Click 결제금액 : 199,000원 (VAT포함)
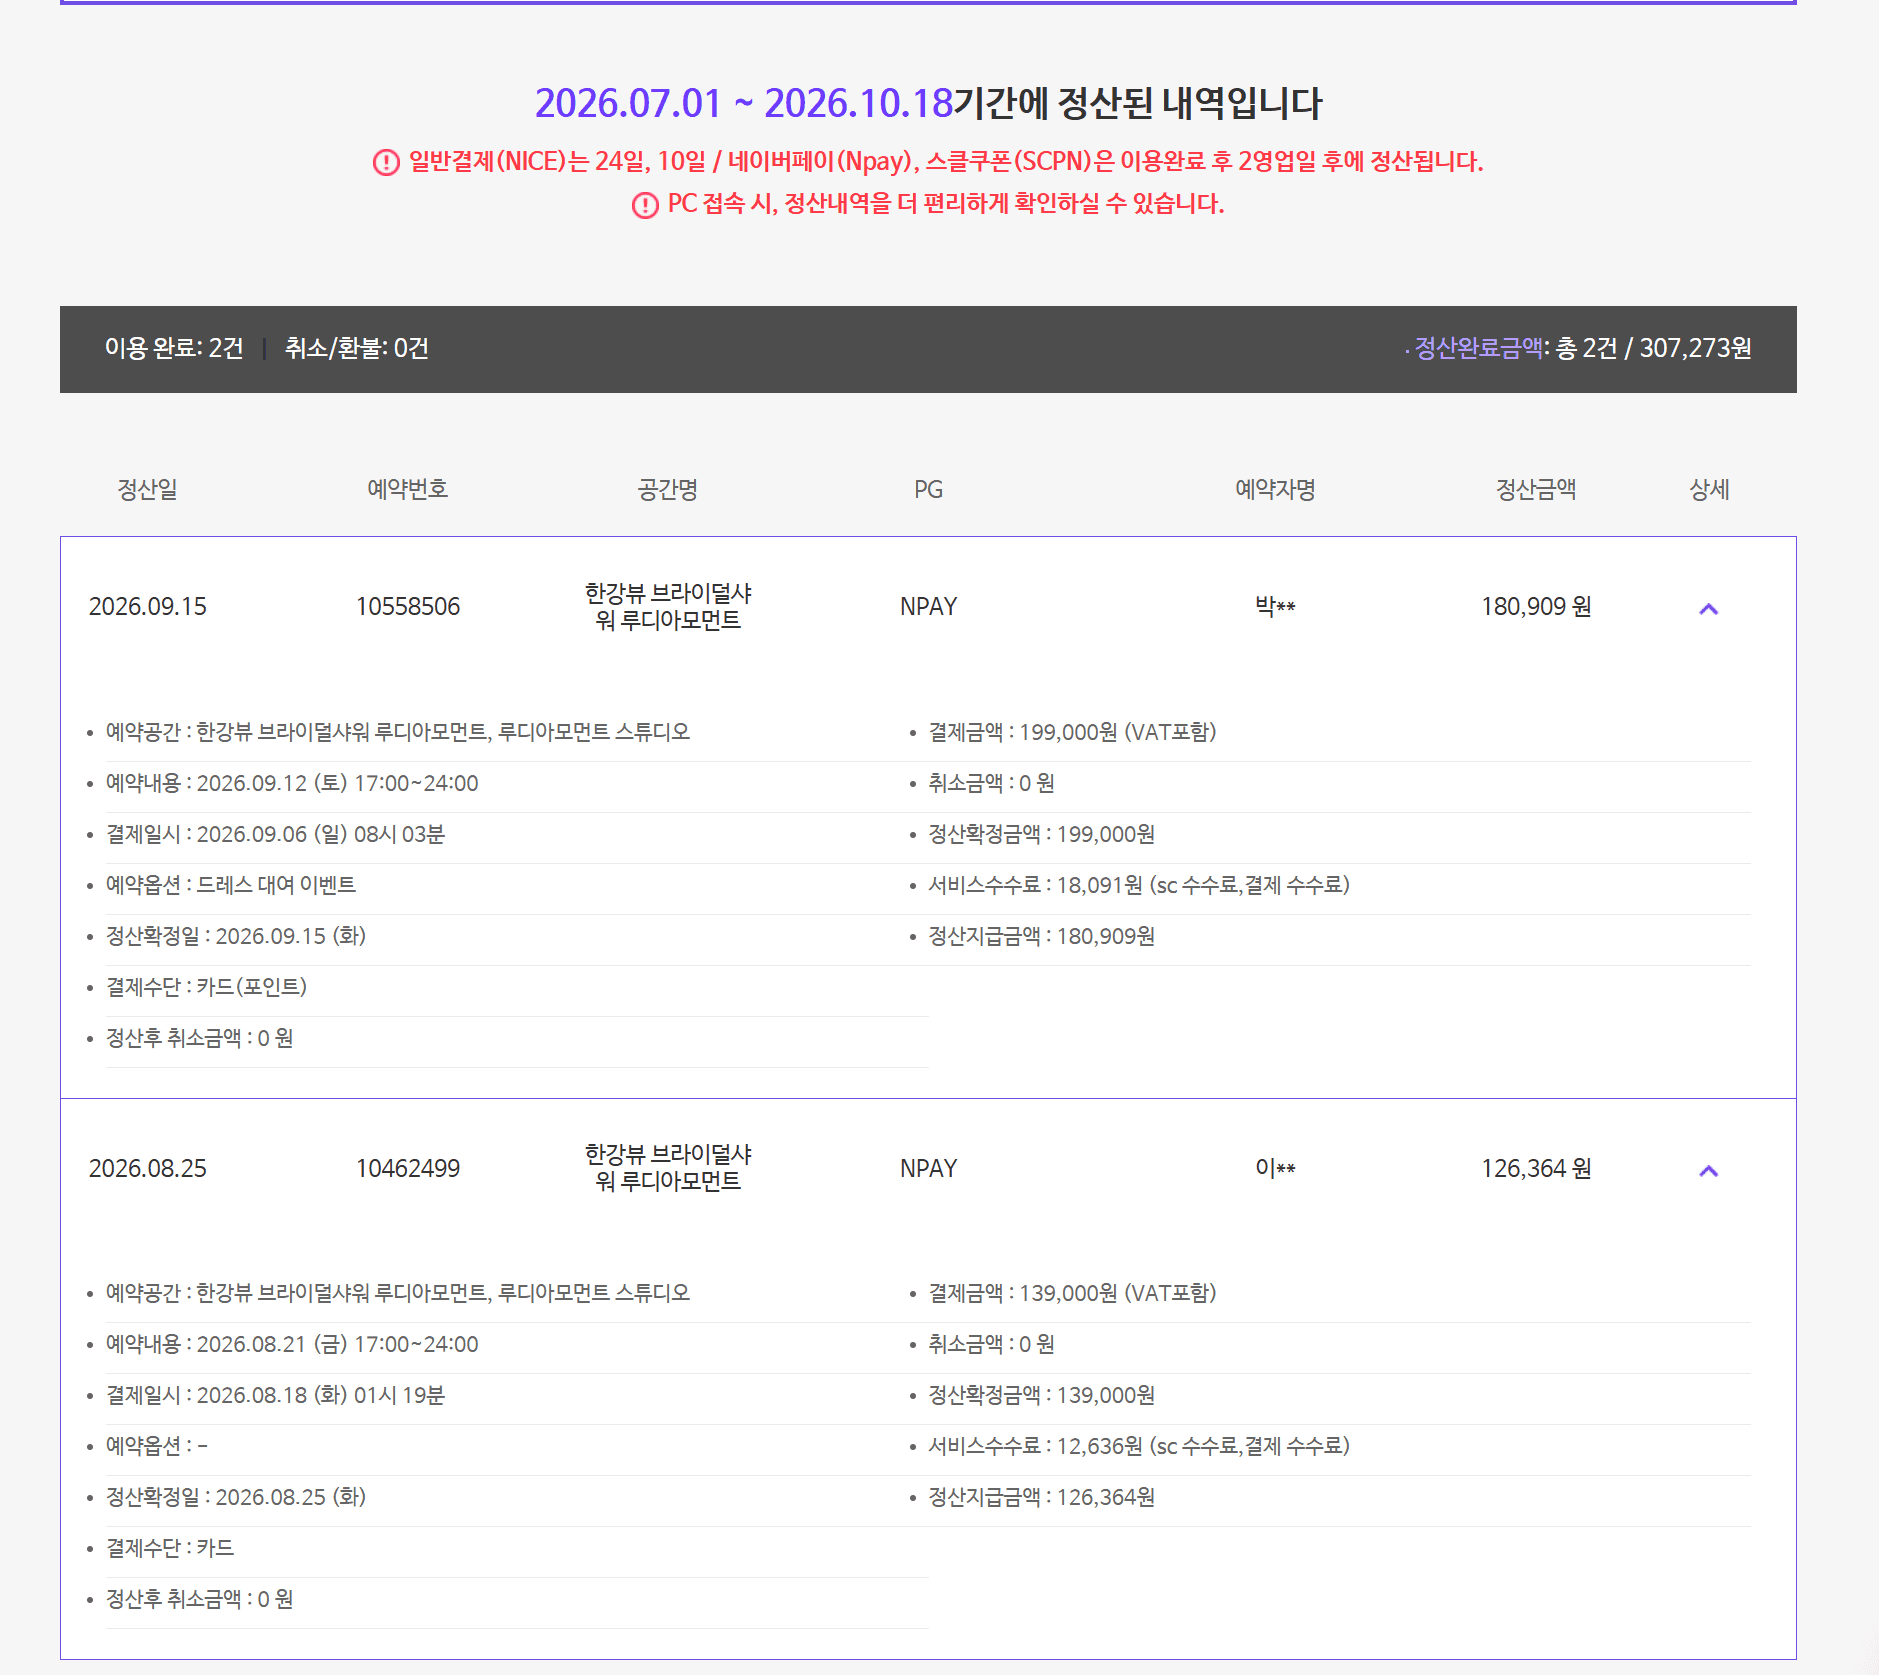This screenshot has width=1879, height=1675. click(x=1072, y=732)
